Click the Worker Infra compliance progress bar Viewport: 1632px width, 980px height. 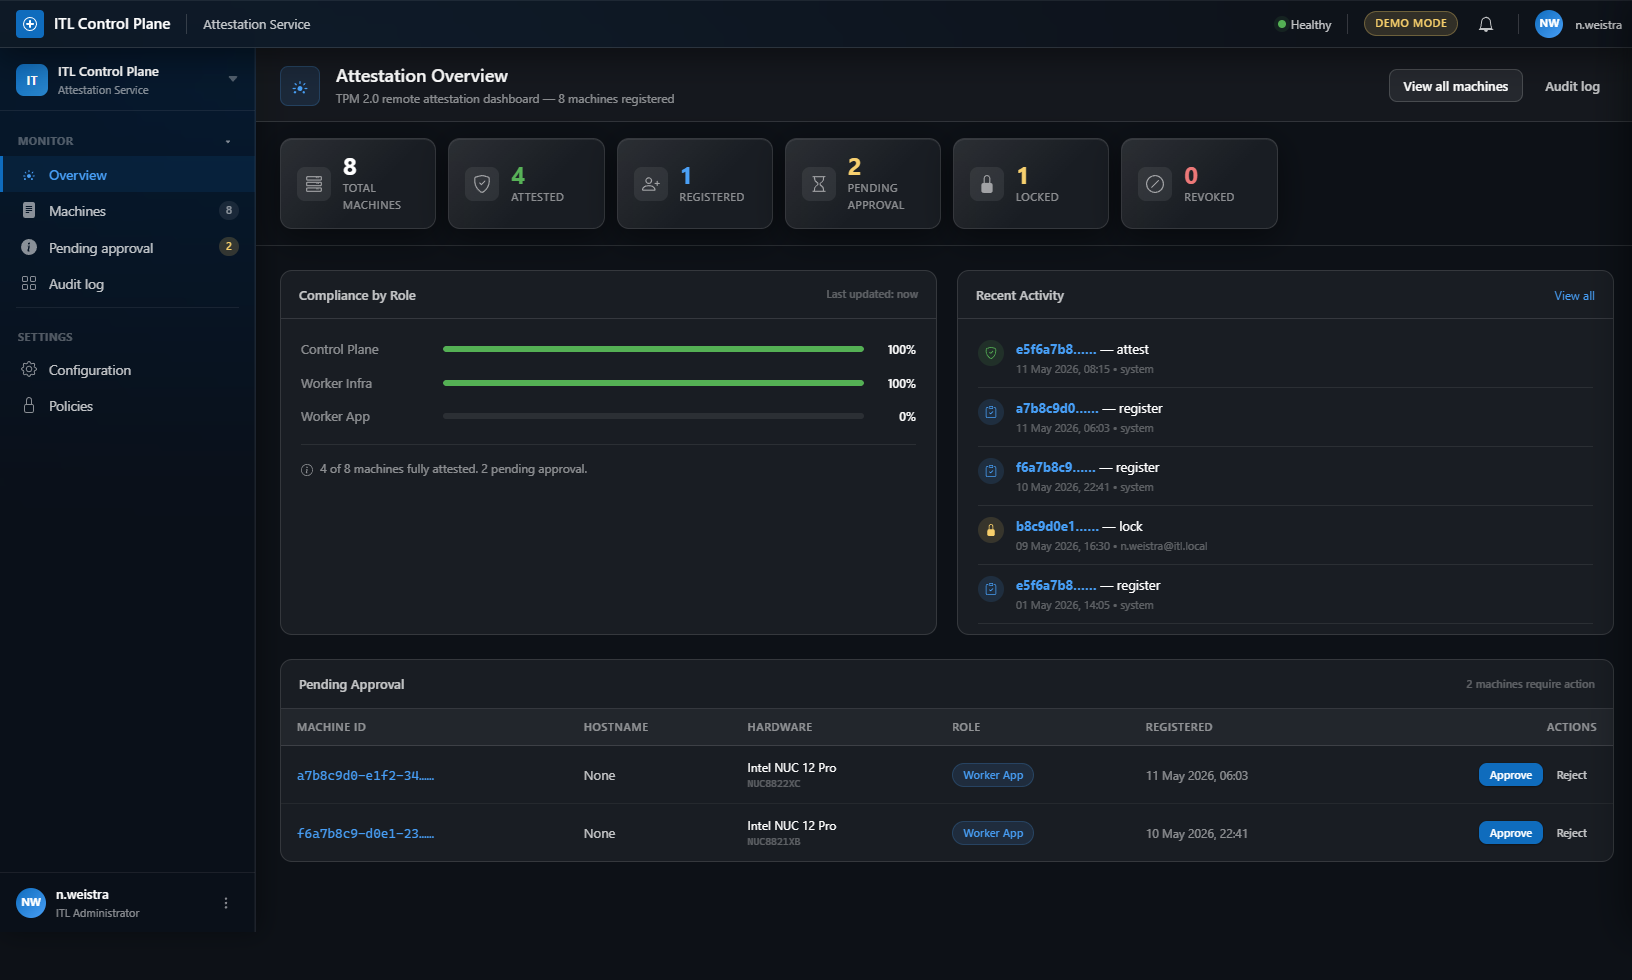[x=653, y=383]
